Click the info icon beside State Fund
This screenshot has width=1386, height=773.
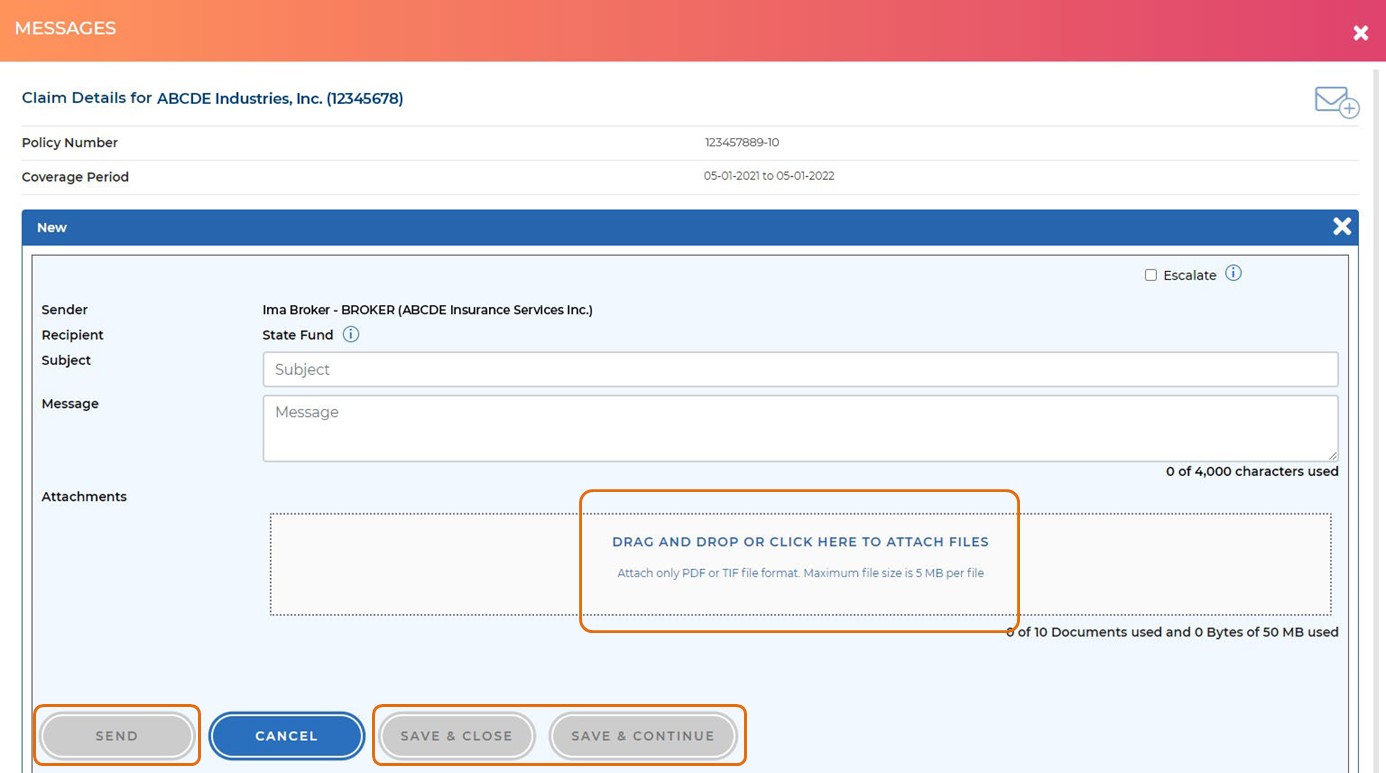tap(350, 335)
